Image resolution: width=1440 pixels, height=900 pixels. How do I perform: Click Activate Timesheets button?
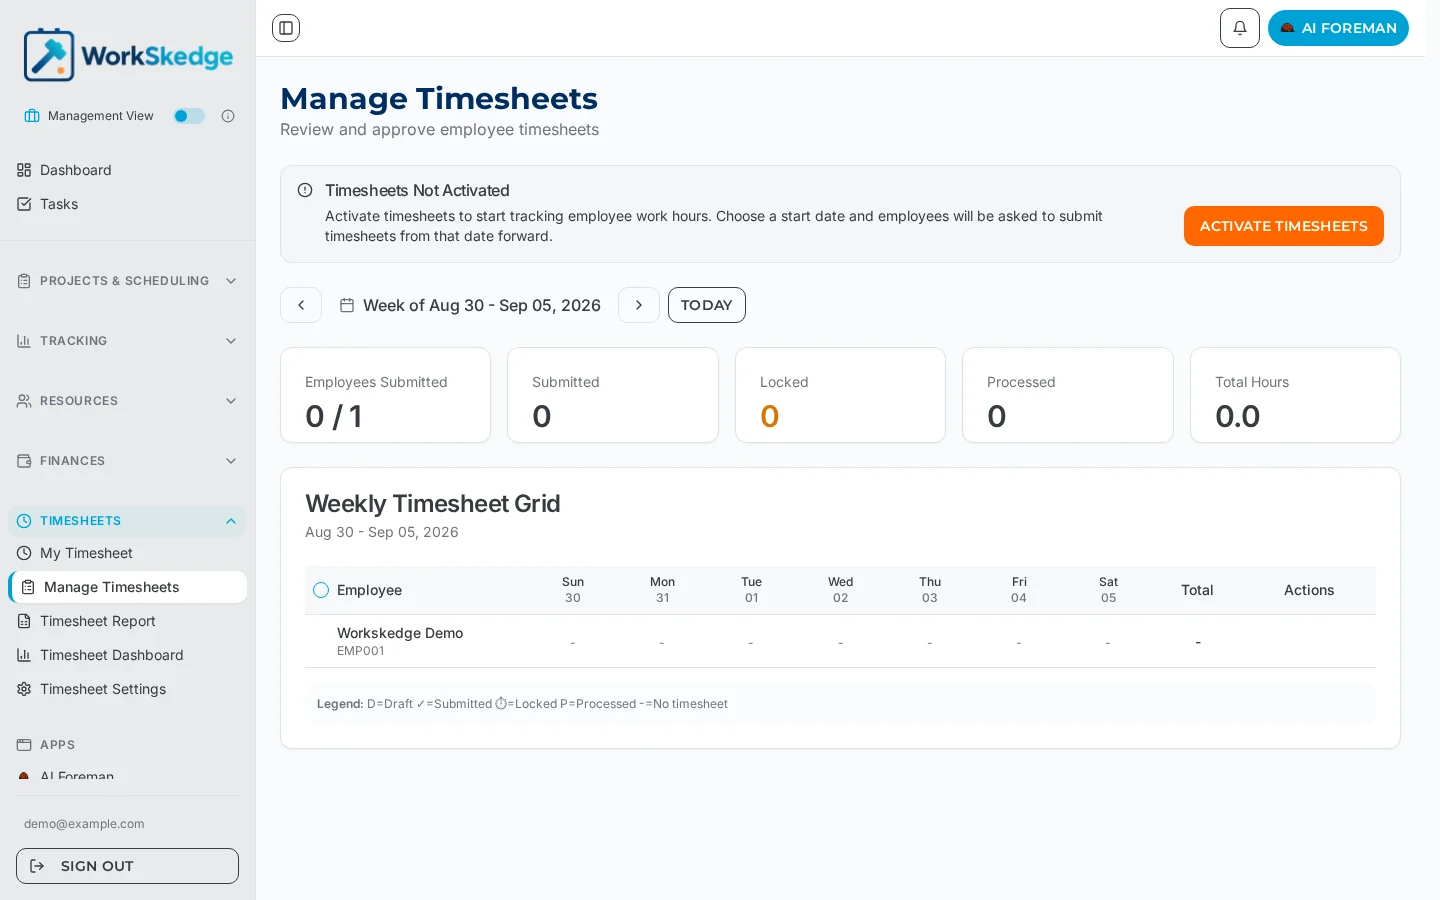1284,226
